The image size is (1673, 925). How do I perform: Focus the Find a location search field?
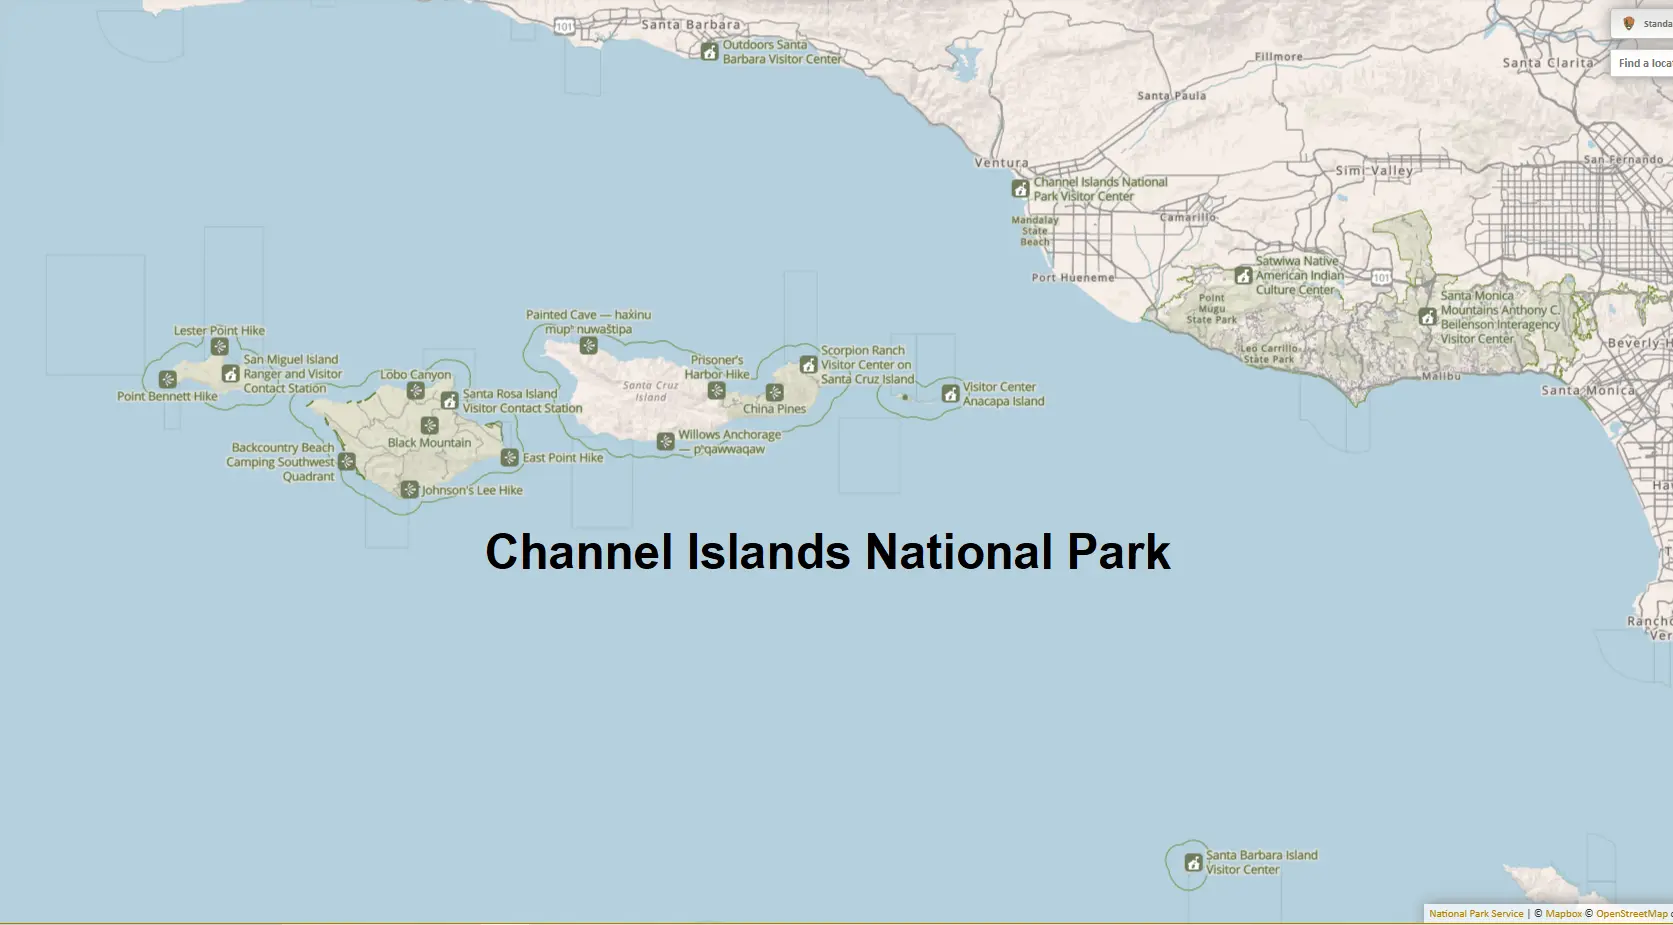point(1644,63)
